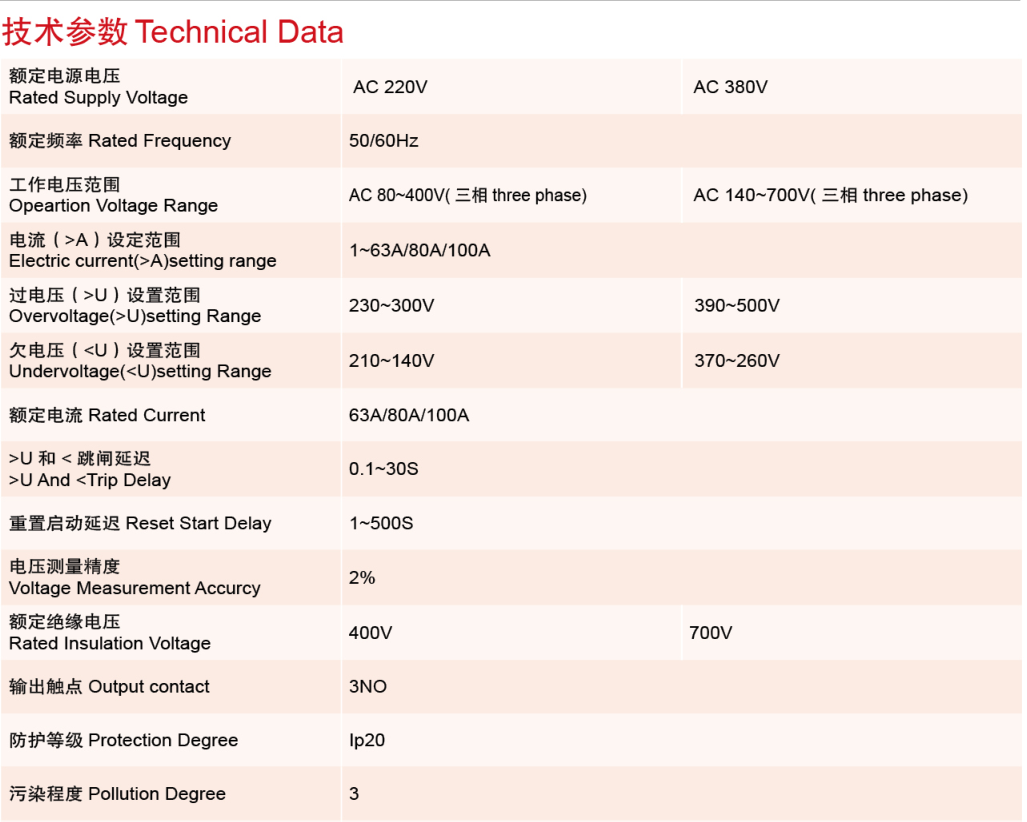Select the AC 80~400V three phase cell

click(x=467, y=195)
